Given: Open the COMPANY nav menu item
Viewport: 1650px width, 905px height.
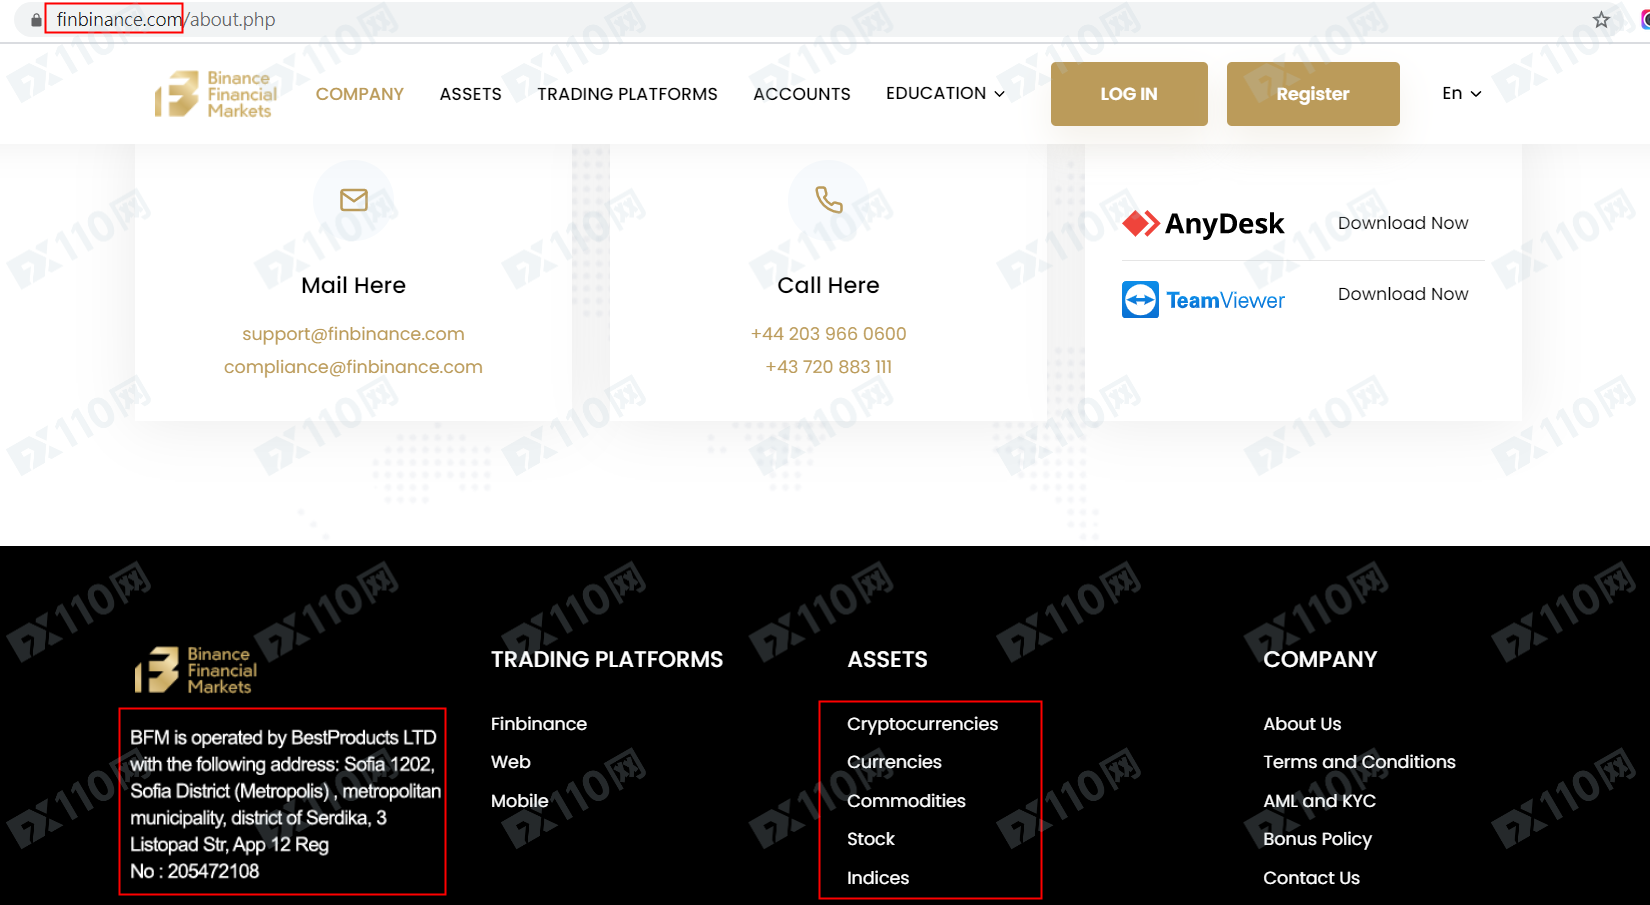Looking at the screenshot, I should click(x=360, y=94).
